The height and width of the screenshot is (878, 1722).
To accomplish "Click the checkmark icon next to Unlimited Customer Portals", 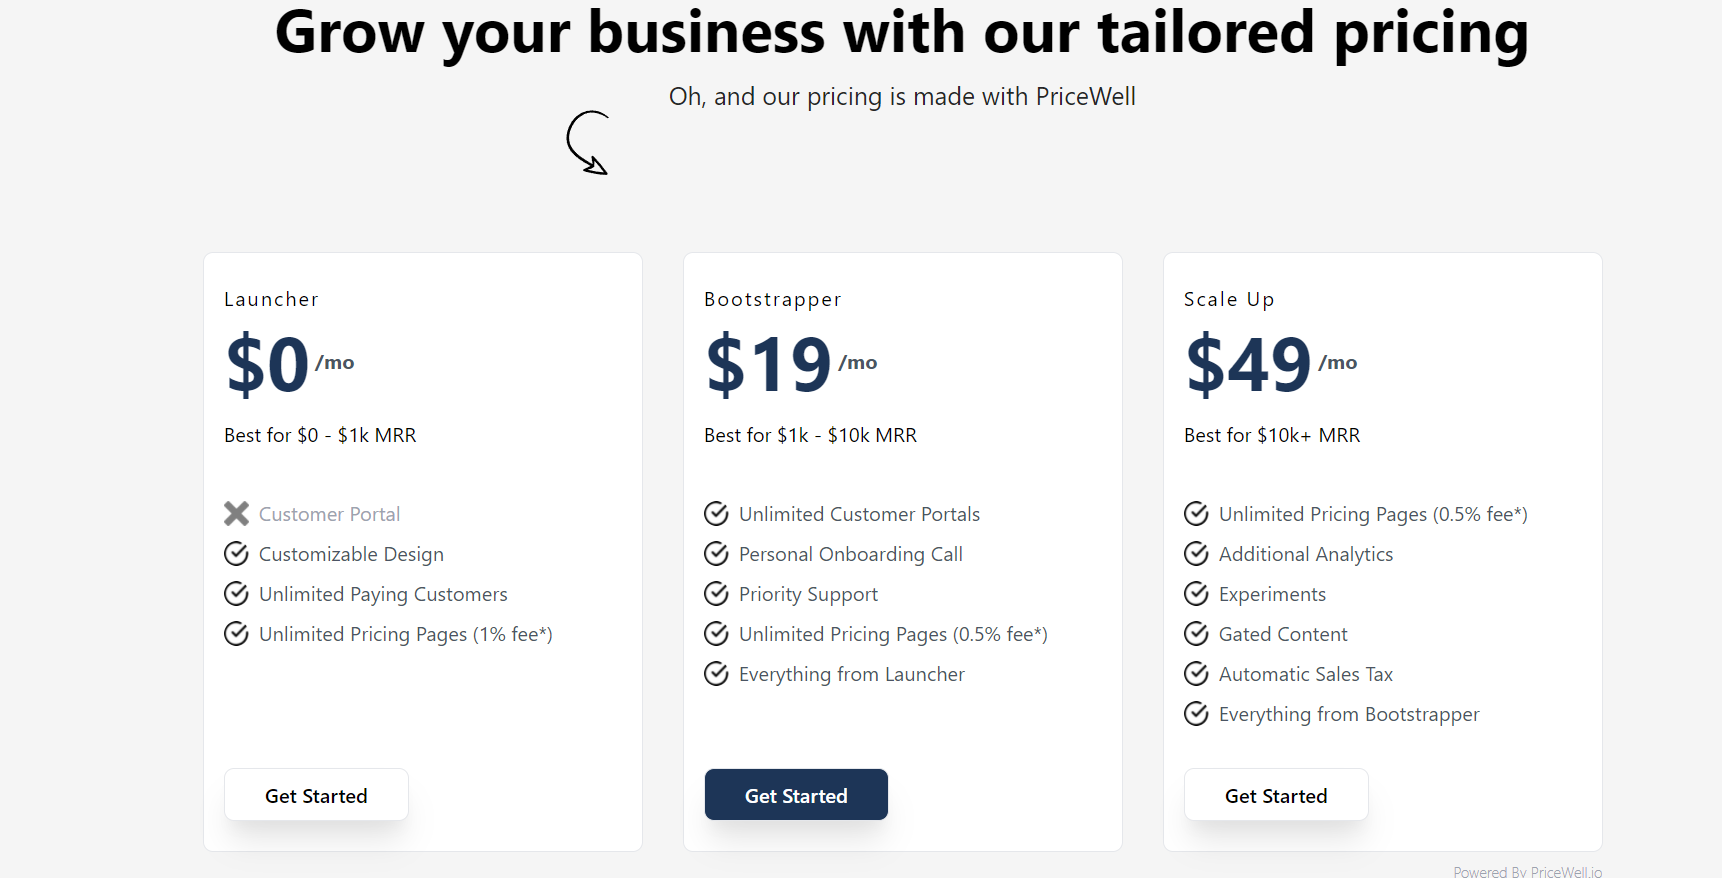I will click(716, 514).
